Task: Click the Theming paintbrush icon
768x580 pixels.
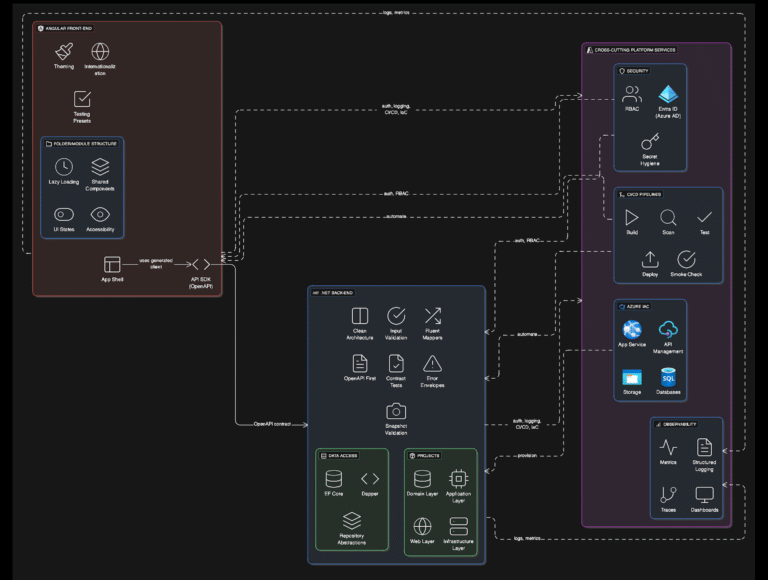Action: (64, 51)
